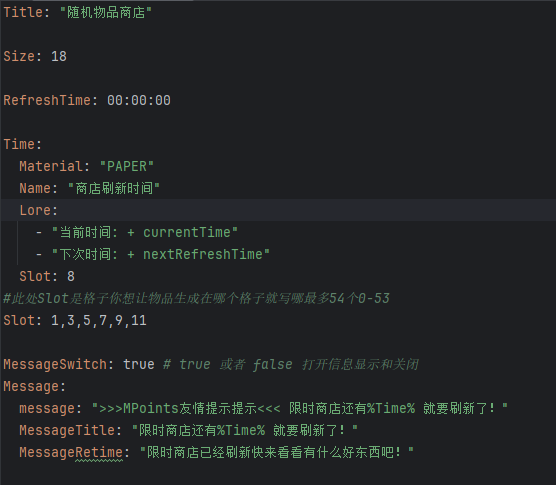Click the Slot: 8 value
The image size is (556, 485).
[71, 276]
